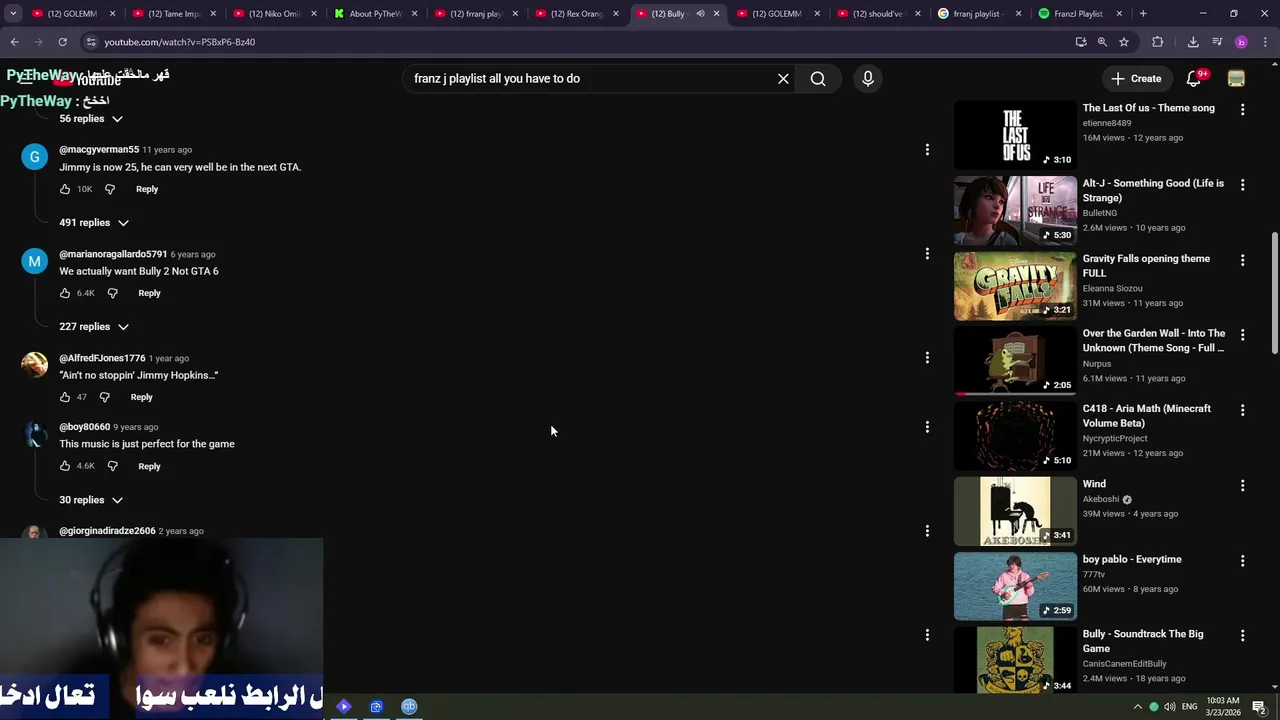1280x720 pixels.
Task: Open the Gravity Falls thumbnail
Action: [x=1015, y=286]
